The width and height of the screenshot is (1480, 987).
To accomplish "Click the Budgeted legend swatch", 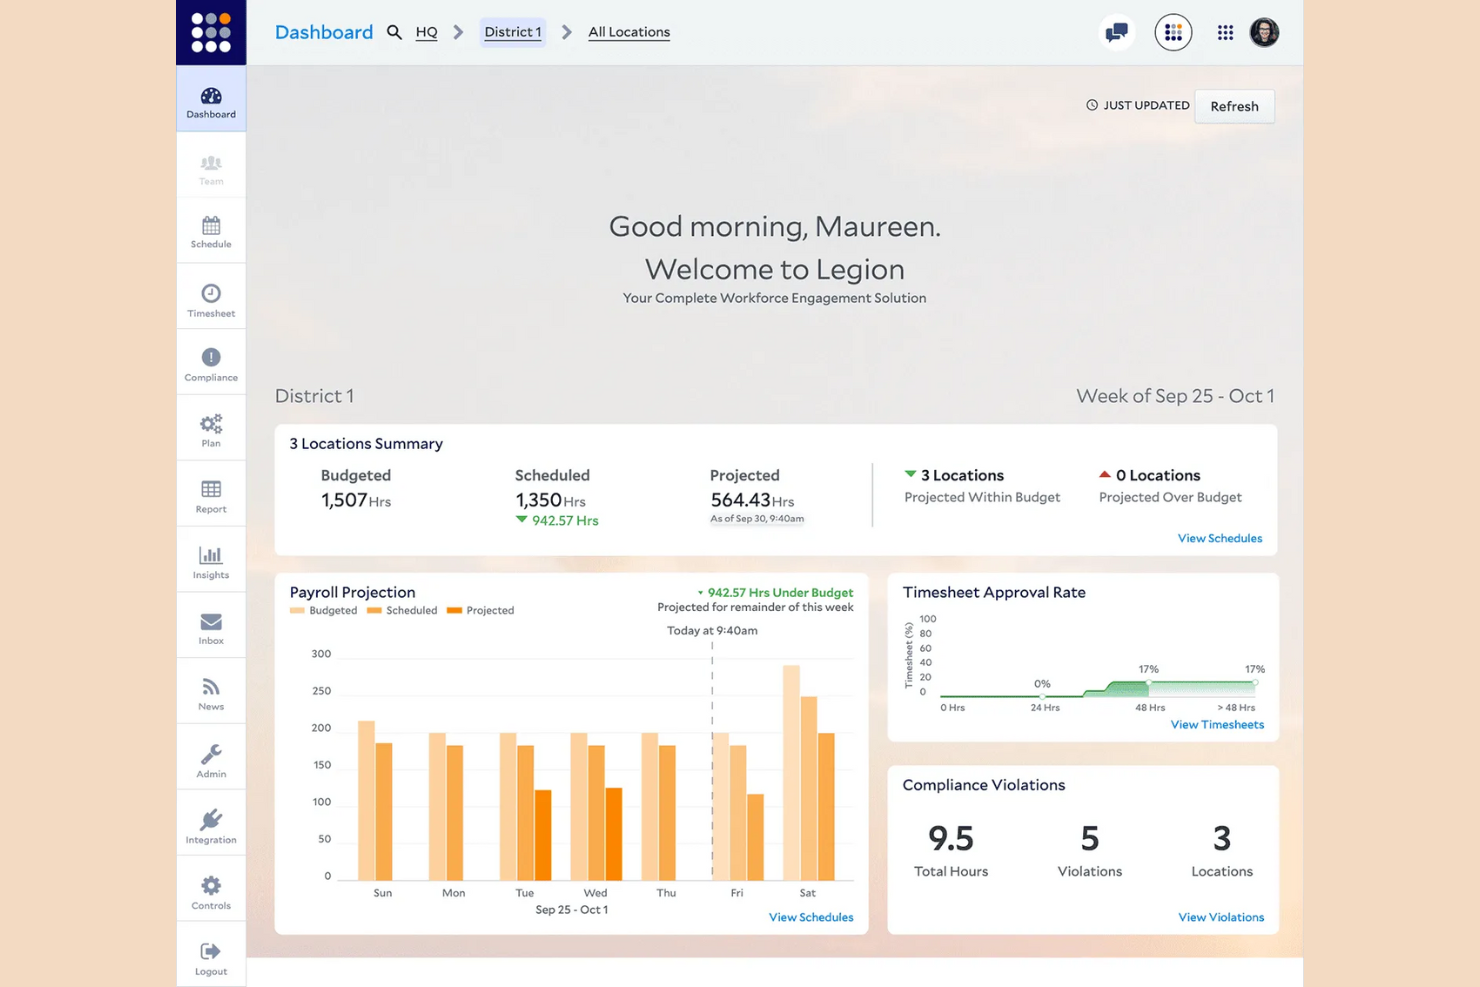I will 297,610.
